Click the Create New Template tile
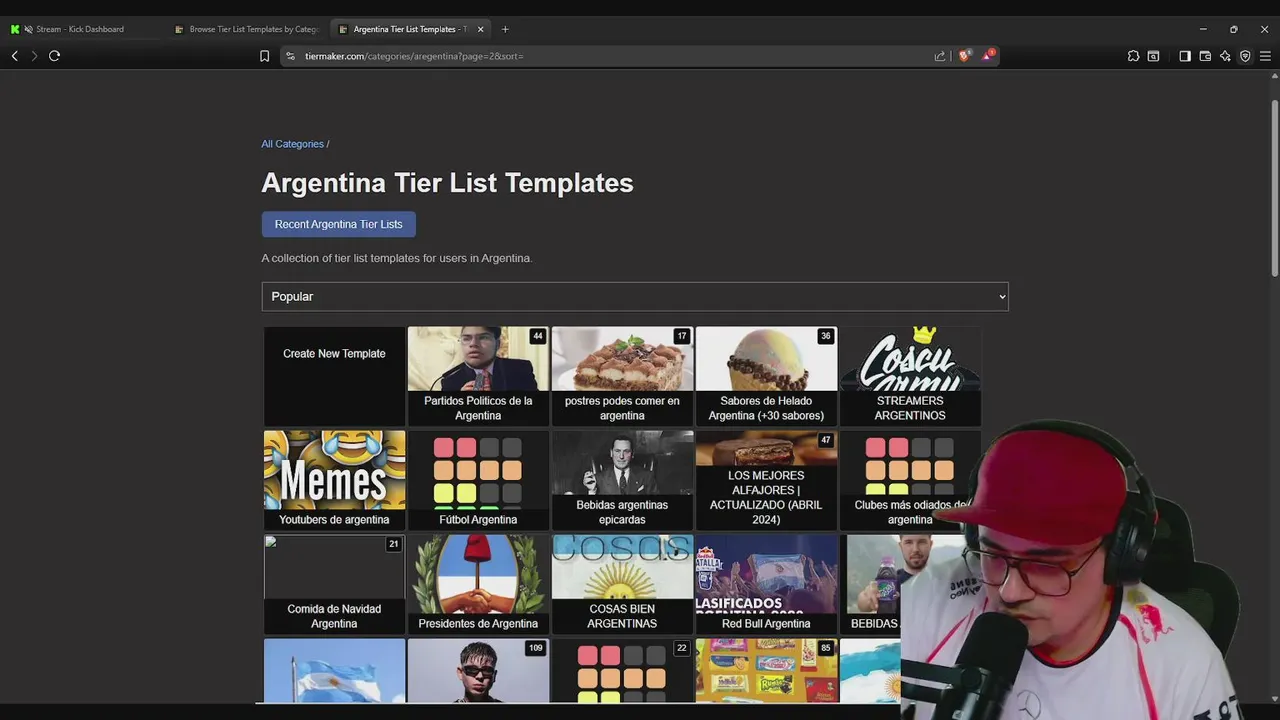1280x720 pixels. pyautogui.click(x=334, y=376)
